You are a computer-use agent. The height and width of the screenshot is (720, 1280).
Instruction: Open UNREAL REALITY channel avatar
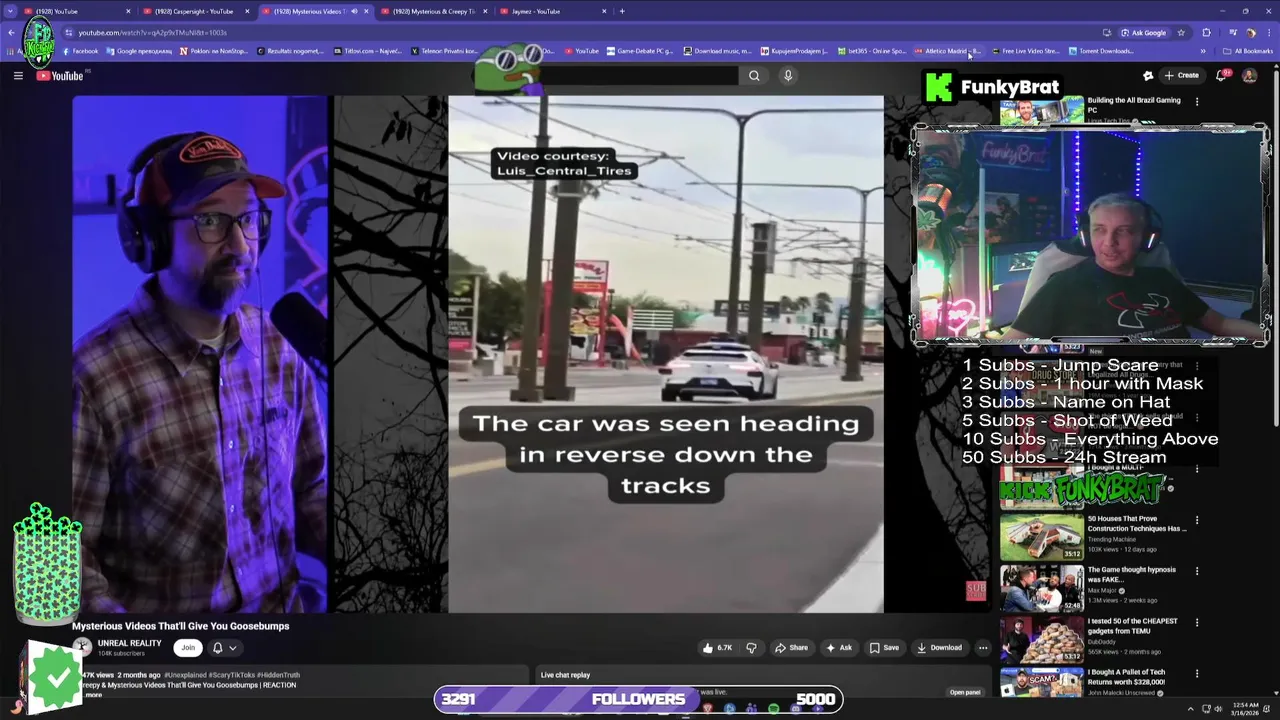coord(82,647)
